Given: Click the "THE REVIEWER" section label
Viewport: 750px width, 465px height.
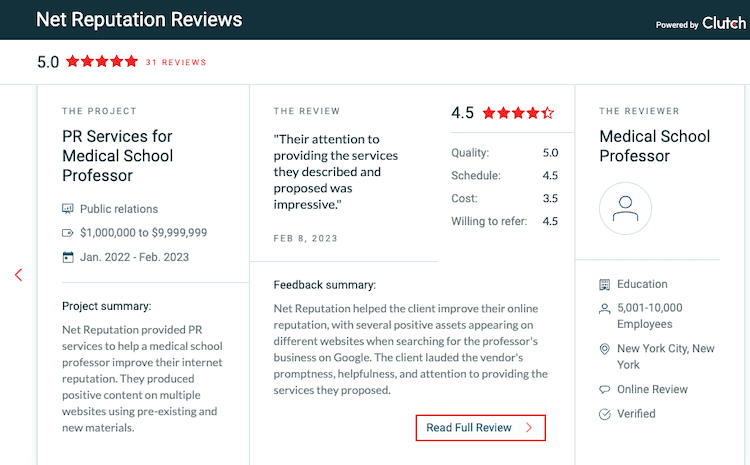Looking at the screenshot, I should [639, 111].
